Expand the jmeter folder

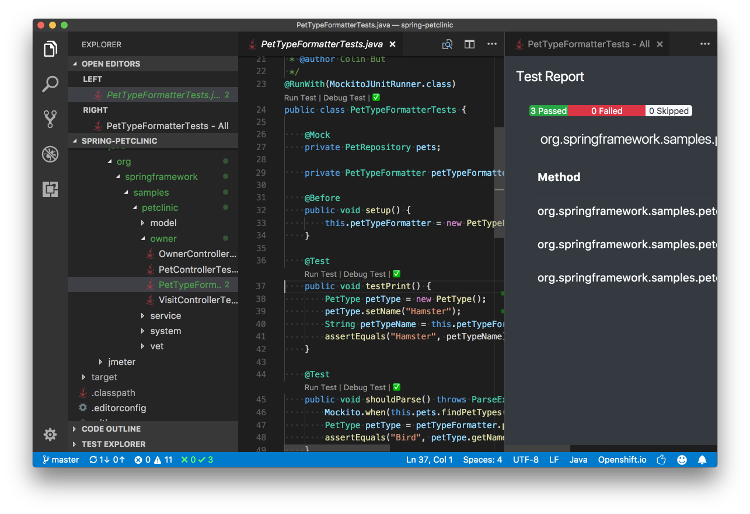tap(100, 361)
